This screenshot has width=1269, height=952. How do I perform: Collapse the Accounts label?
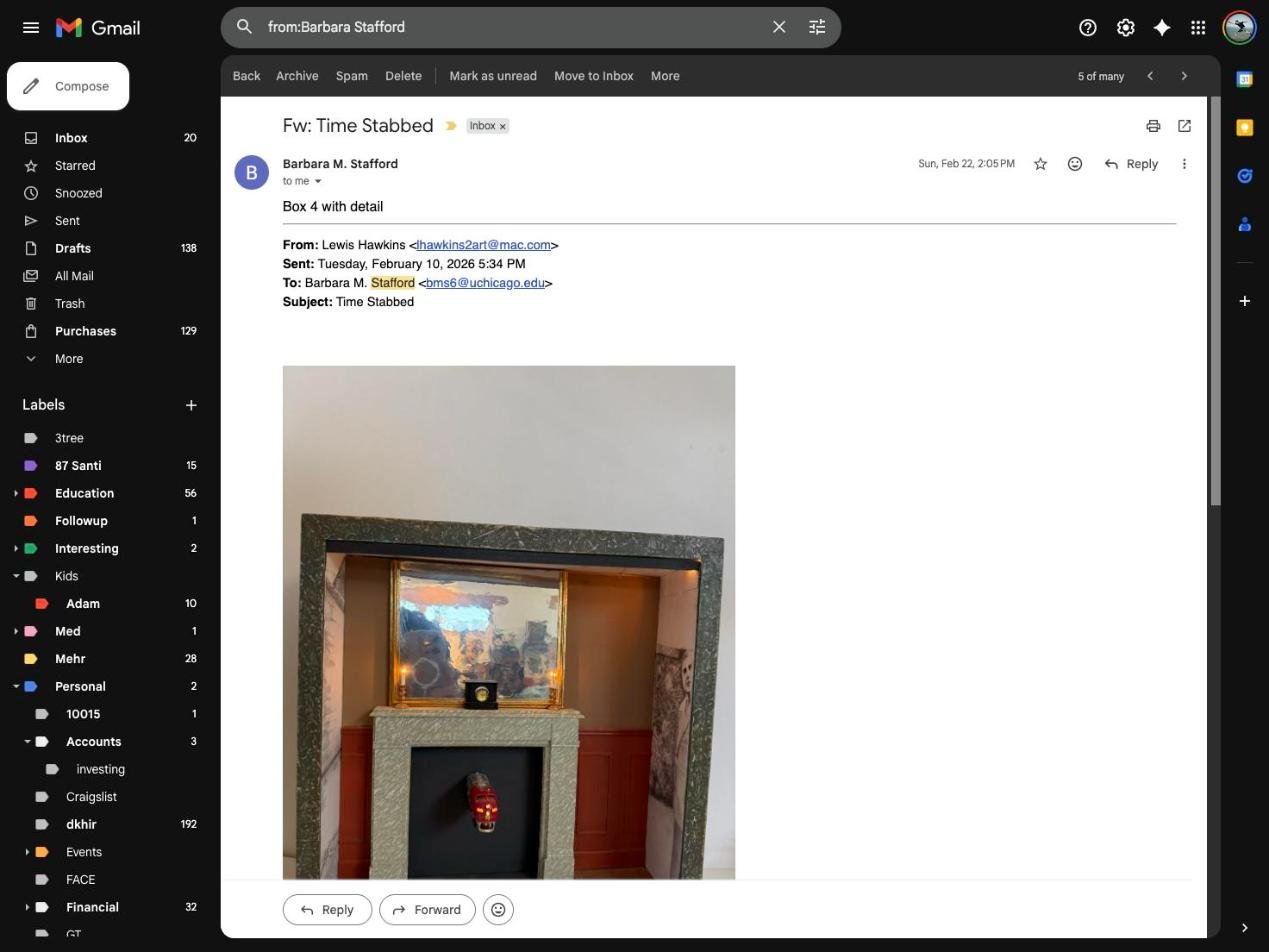coord(27,742)
